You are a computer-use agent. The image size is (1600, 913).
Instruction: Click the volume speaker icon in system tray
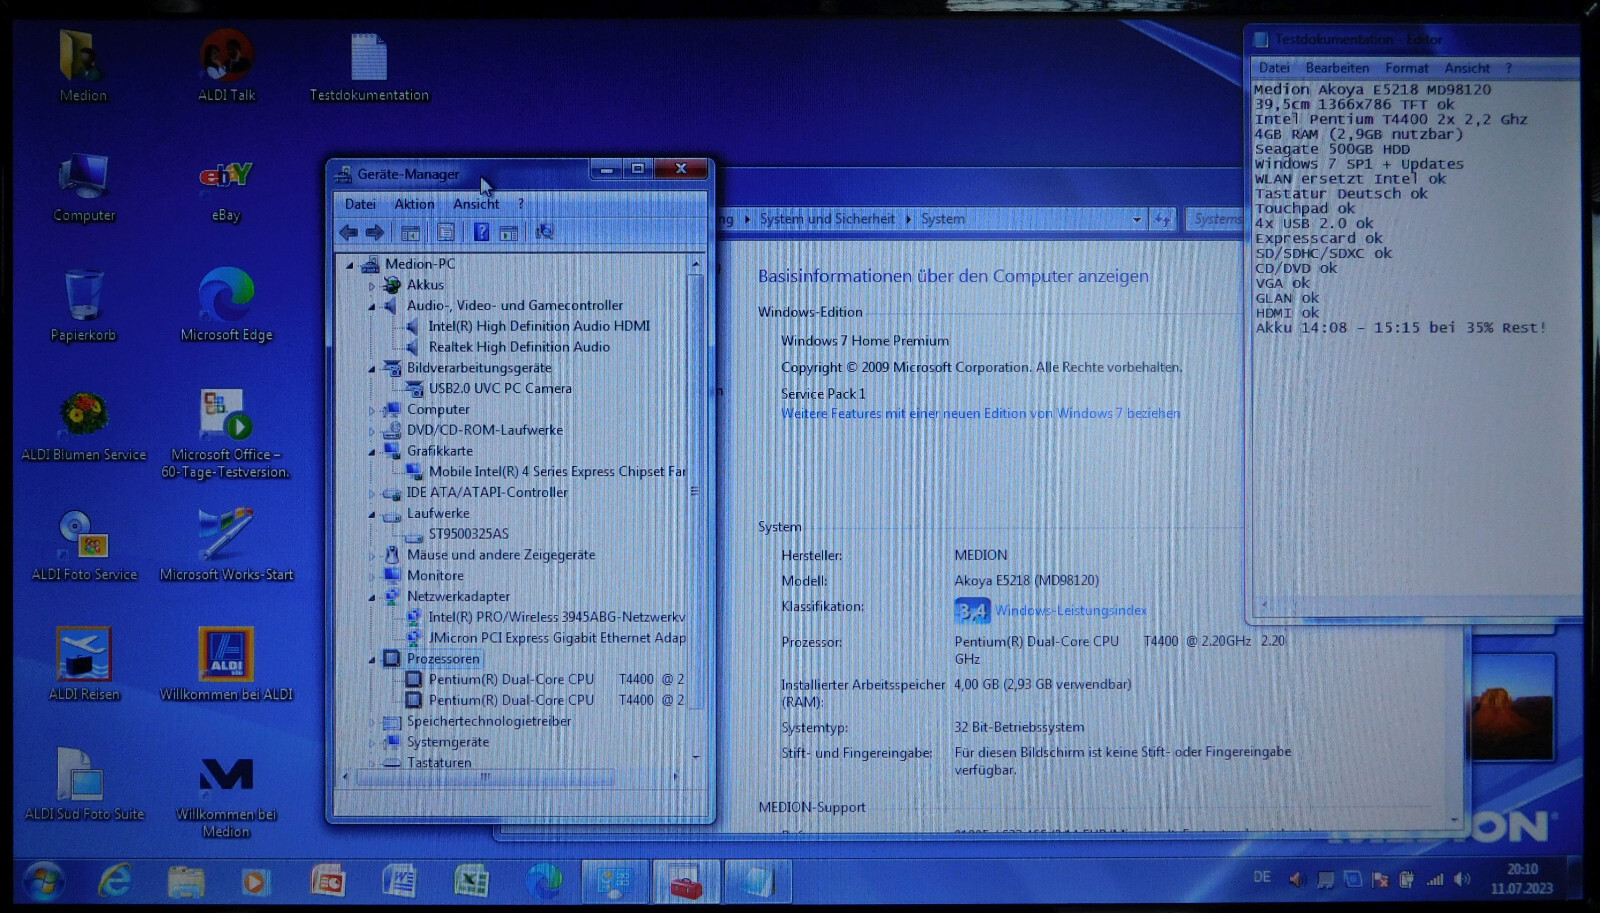point(1462,879)
